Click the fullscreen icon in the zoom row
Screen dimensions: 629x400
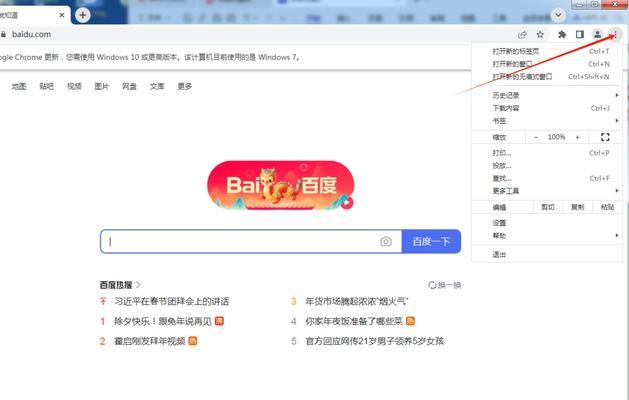[605, 137]
